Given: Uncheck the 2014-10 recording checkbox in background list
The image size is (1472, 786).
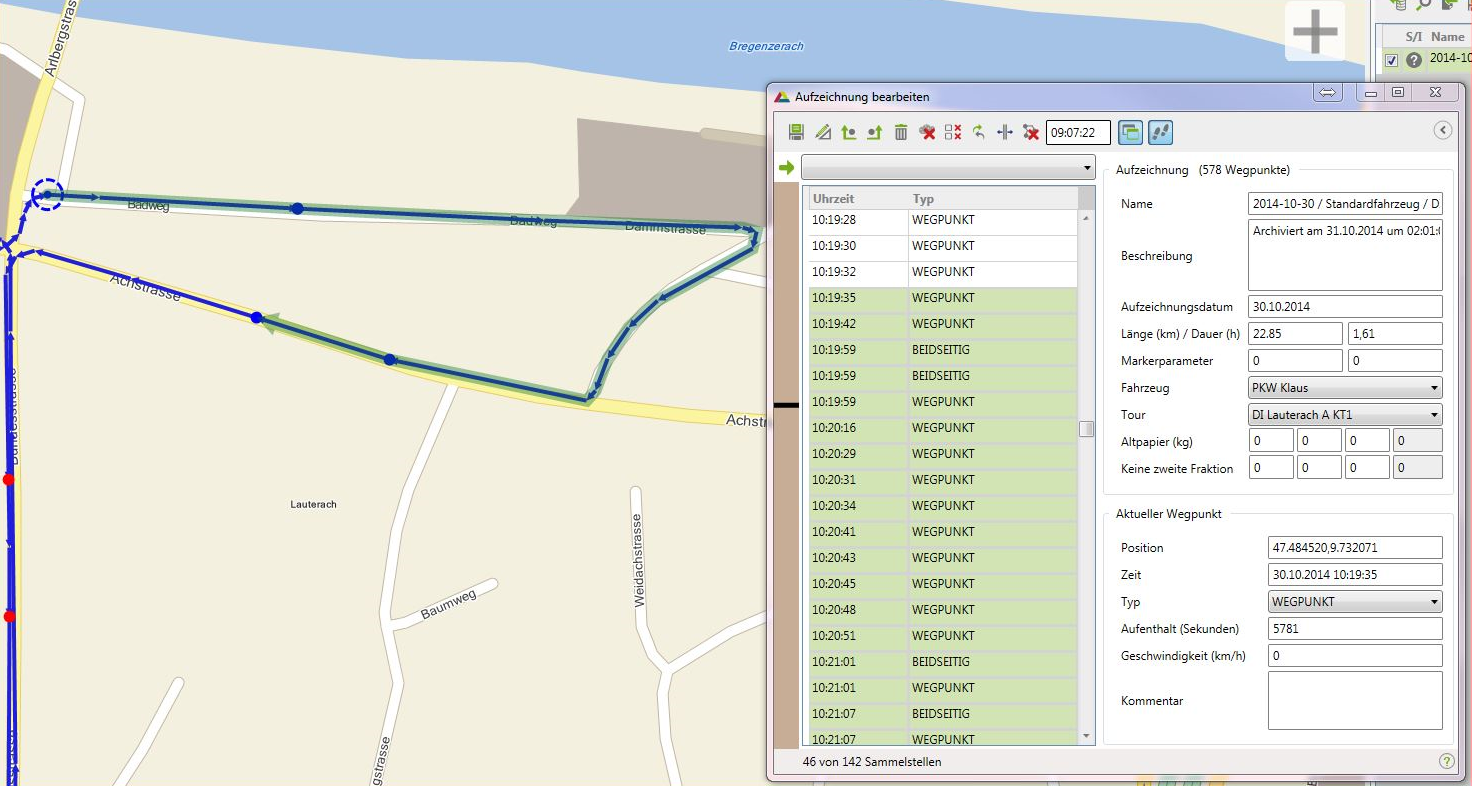Looking at the screenshot, I should [x=1391, y=60].
